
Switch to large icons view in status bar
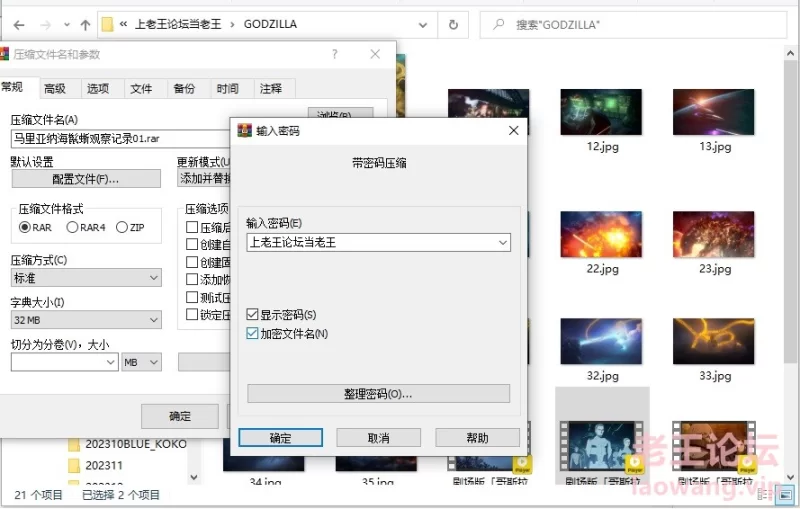pos(786,494)
